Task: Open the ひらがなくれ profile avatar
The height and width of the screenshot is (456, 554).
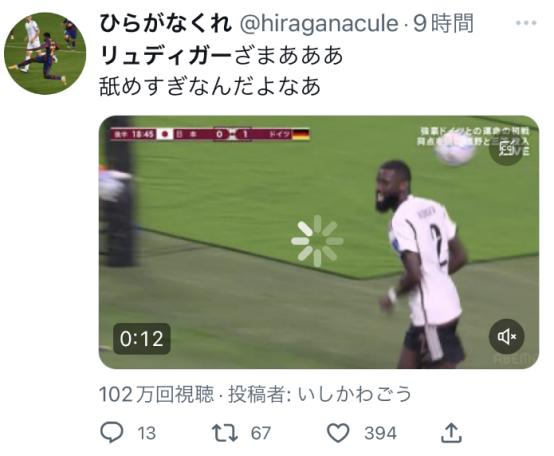Action: (45, 53)
